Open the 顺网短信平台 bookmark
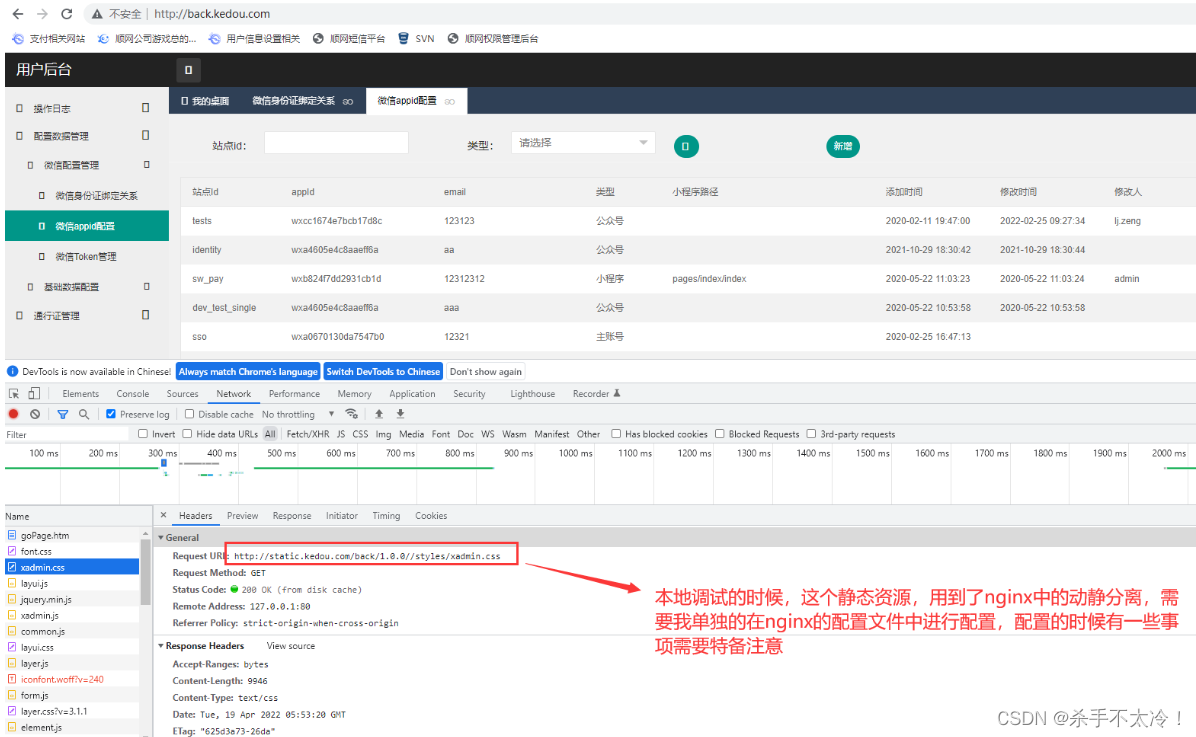The width and height of the screenshot is (1196, 737). pos(349,38)
